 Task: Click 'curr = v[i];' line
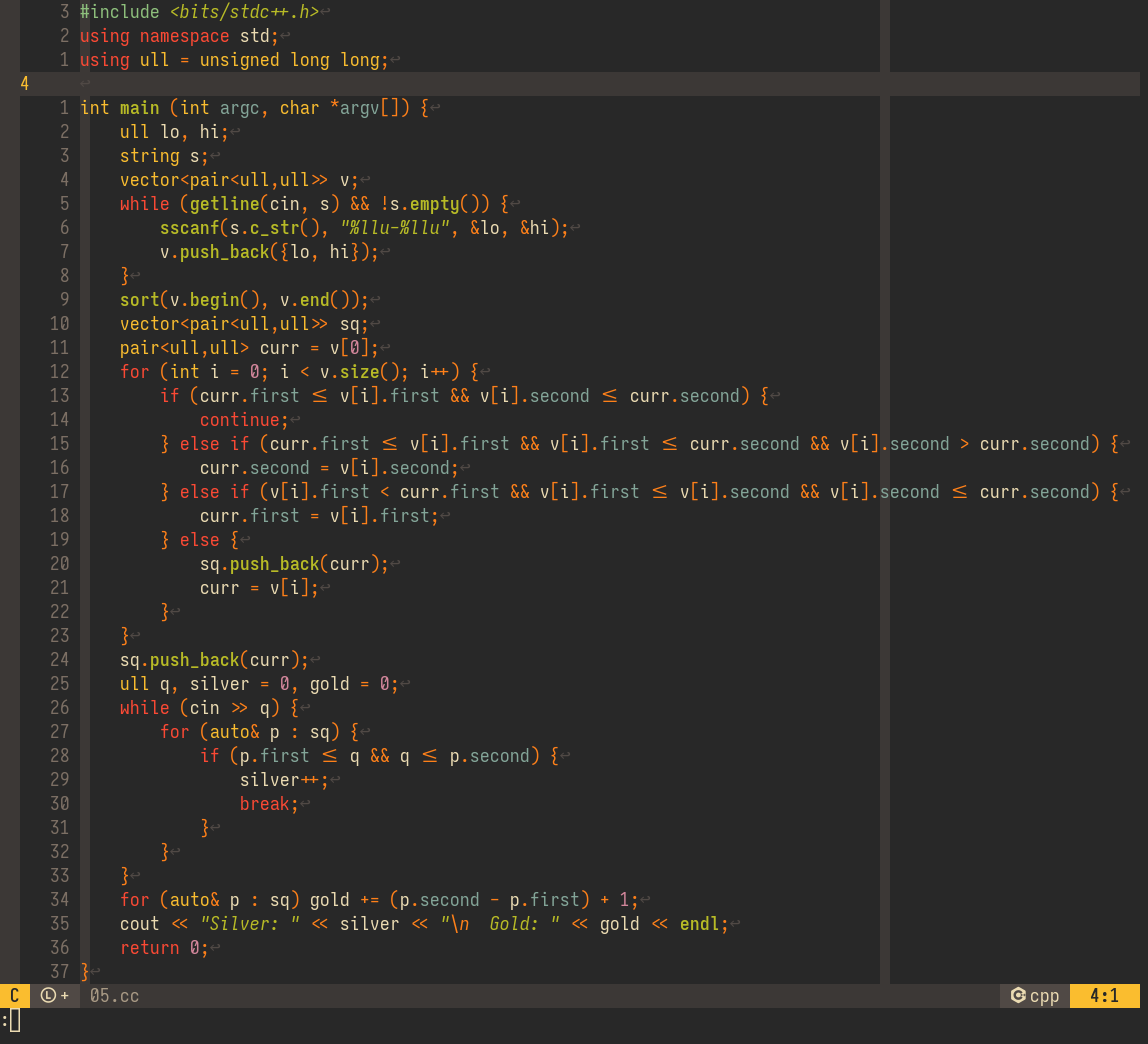click(x=259, y=588)
